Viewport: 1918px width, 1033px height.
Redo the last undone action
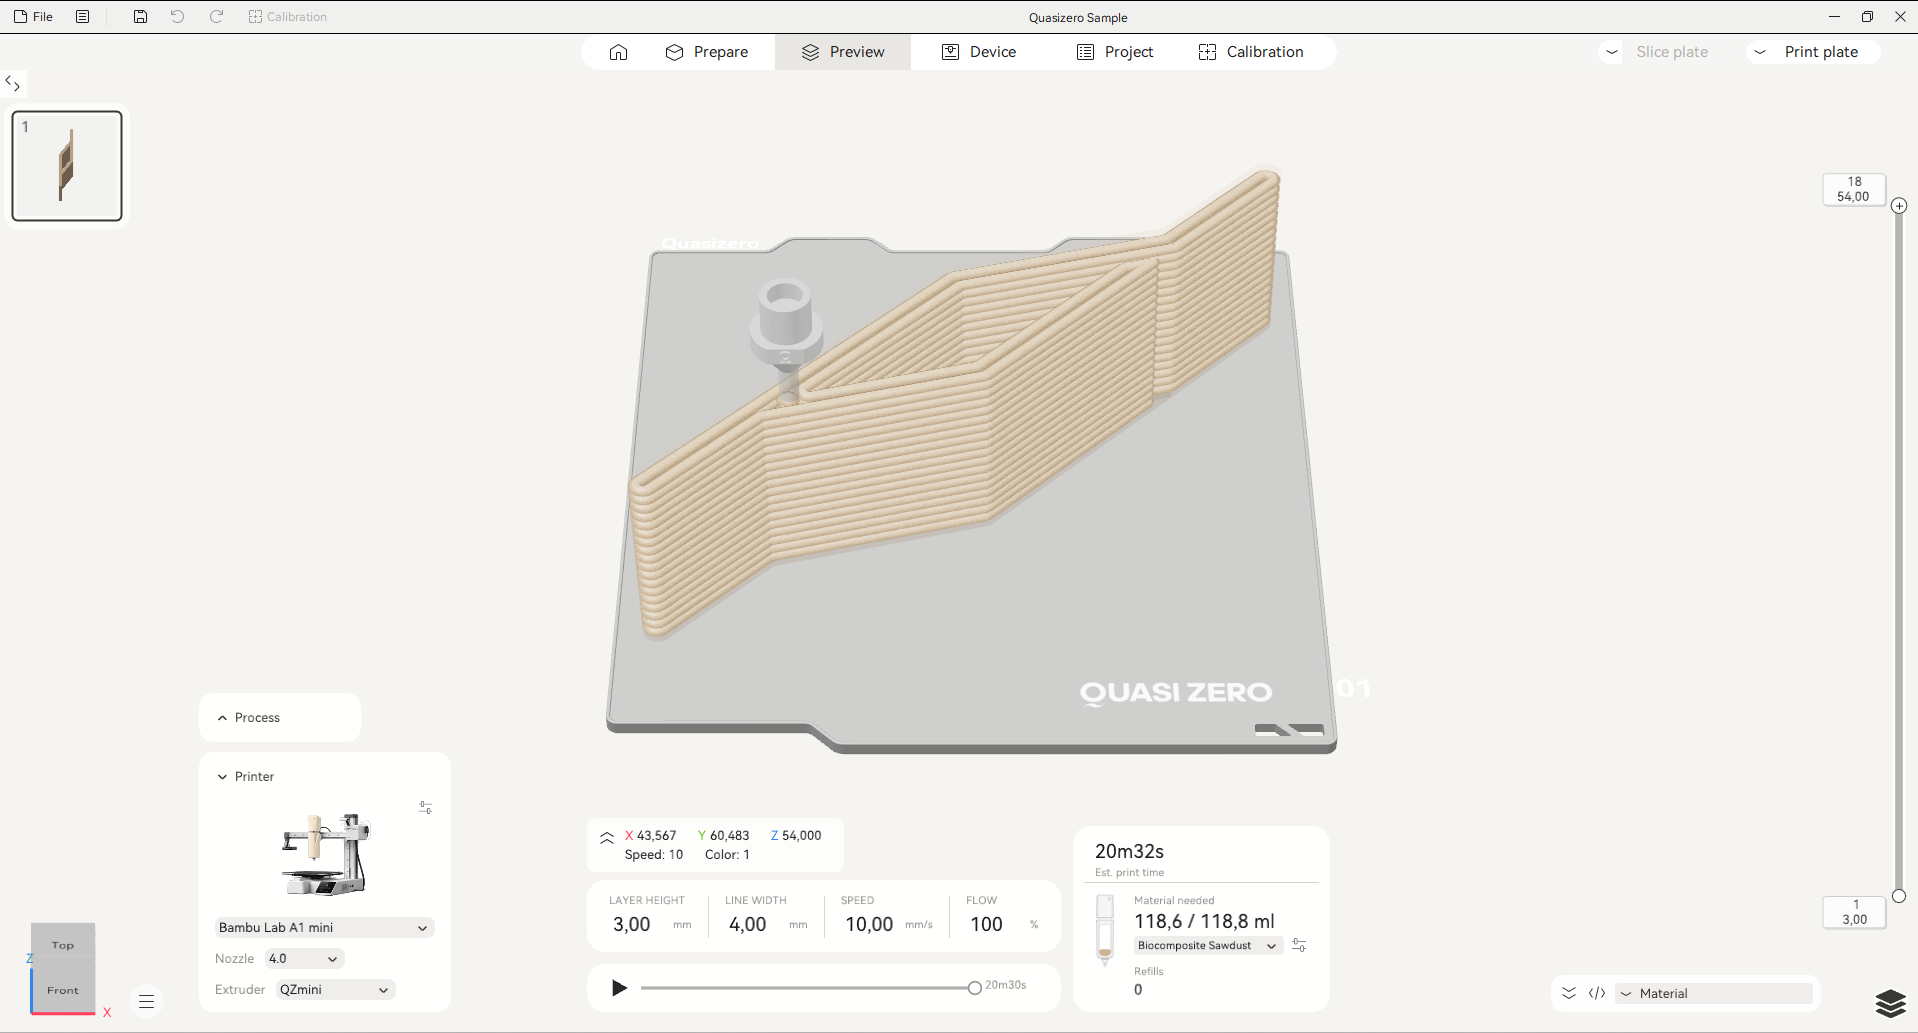pyautogui.click(x=216, y=17)
